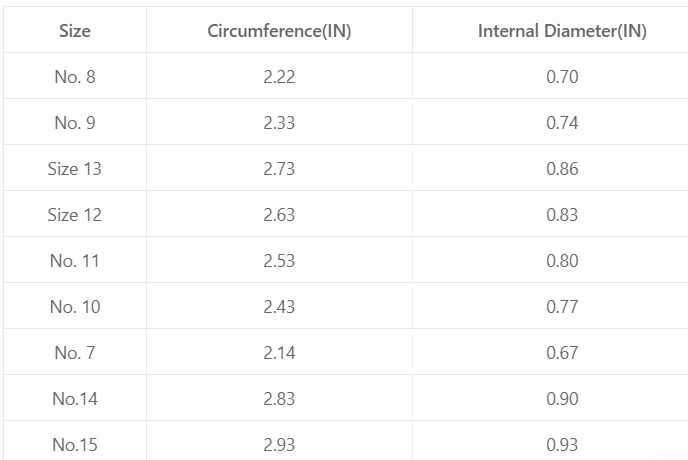Click the No. 11 size cell

point(75,261)
